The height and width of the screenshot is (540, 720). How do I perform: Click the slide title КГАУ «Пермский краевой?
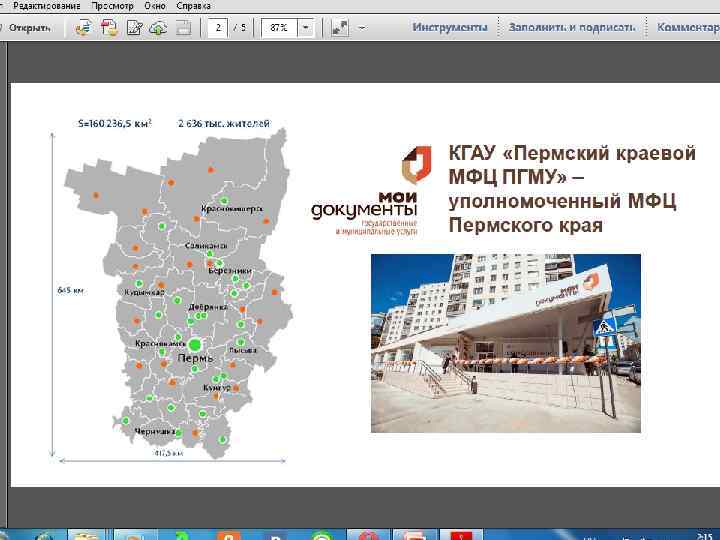pyautogui.click(x=572, y=153)
